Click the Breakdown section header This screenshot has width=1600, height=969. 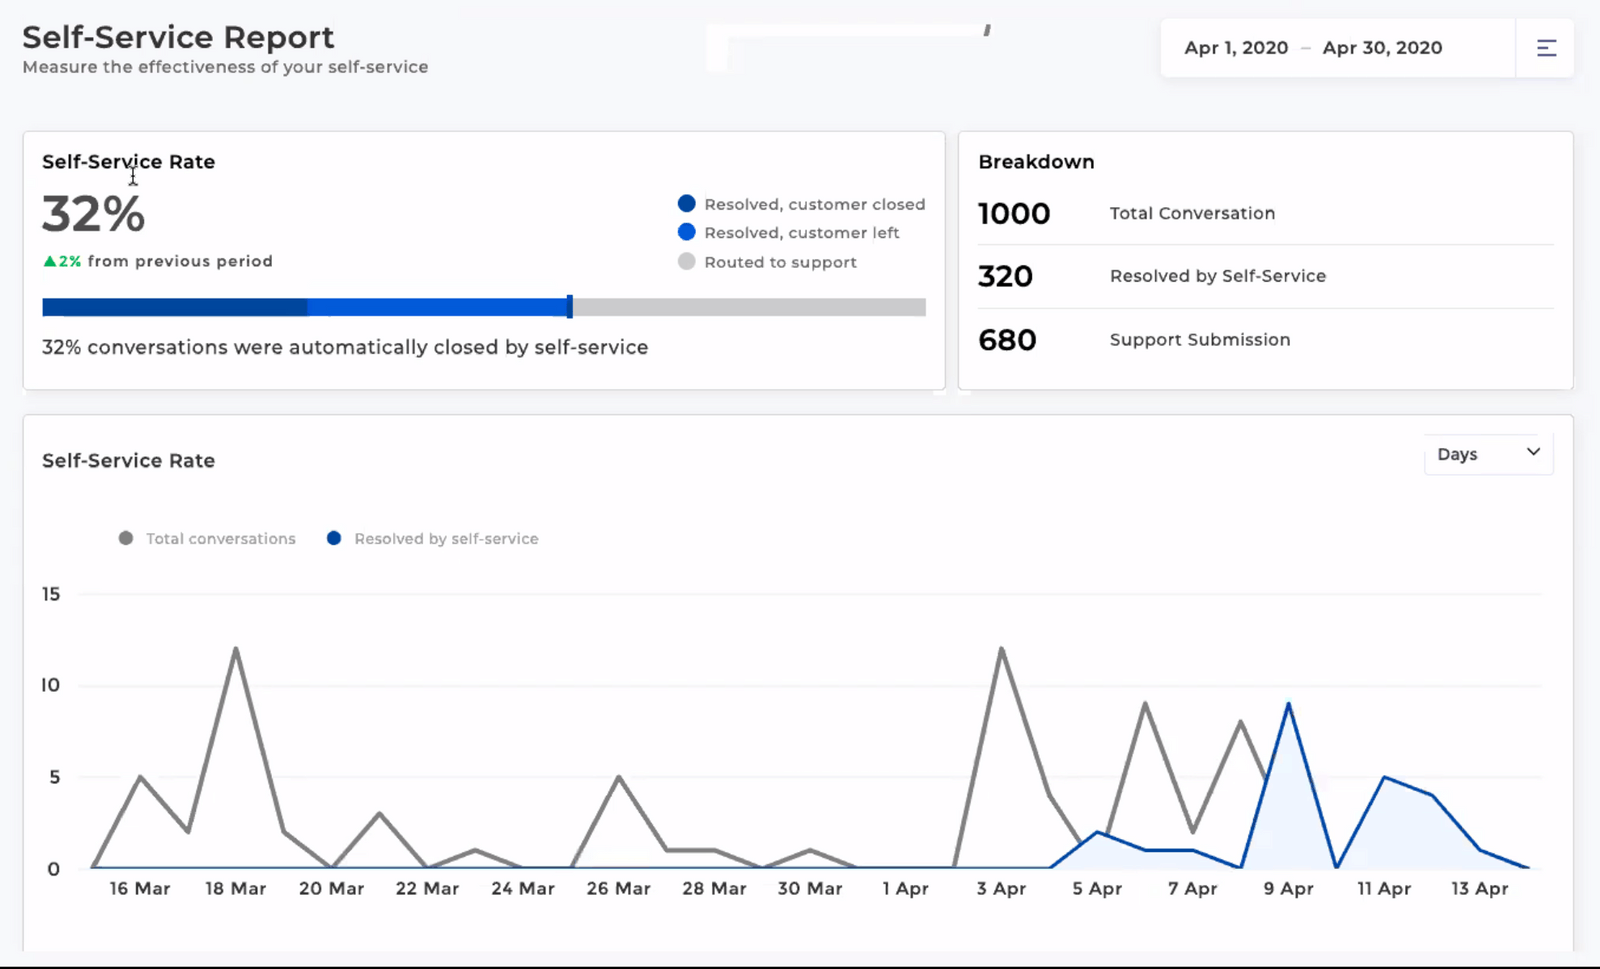[x=1037, y=161]
